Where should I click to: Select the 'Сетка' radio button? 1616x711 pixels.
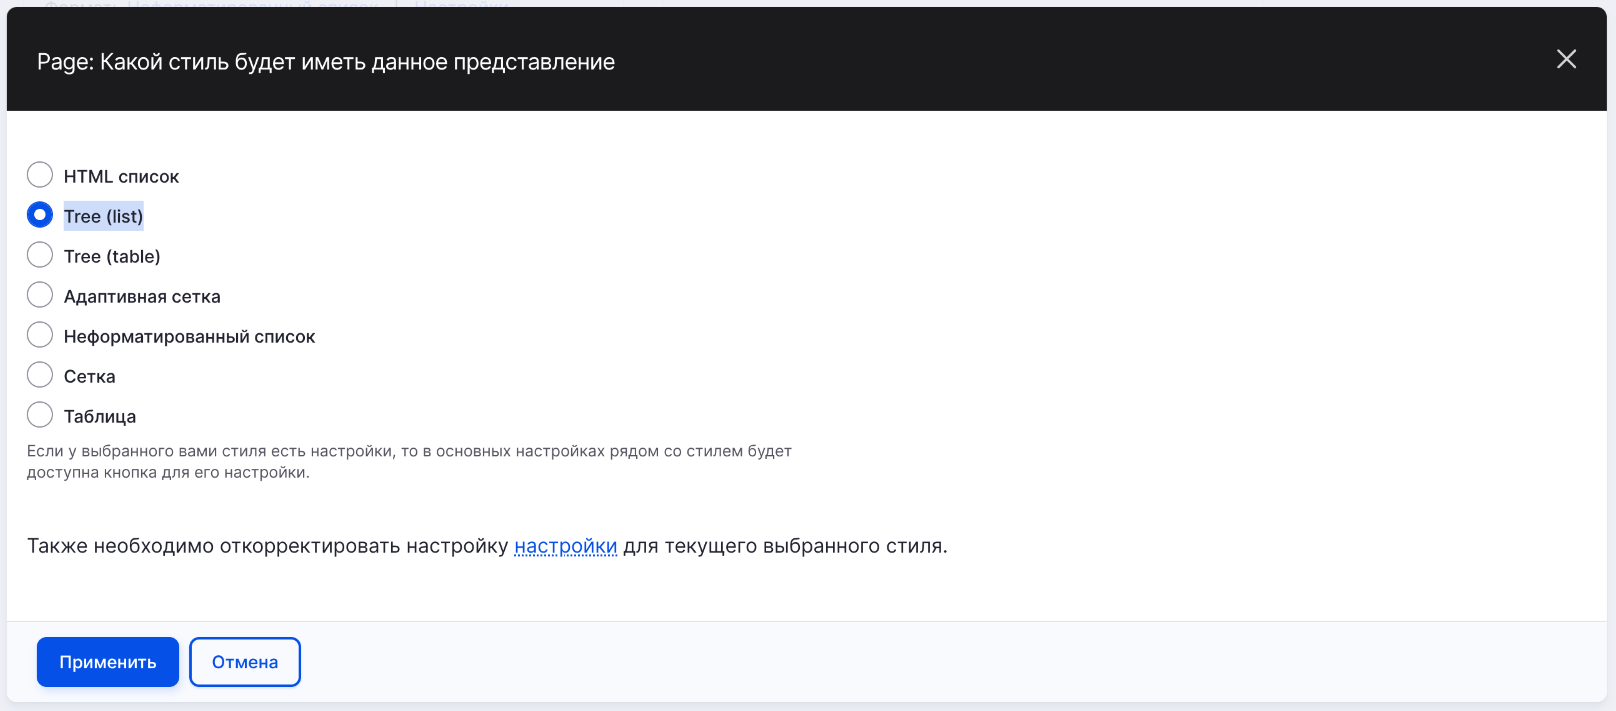[x=40, y=375]
